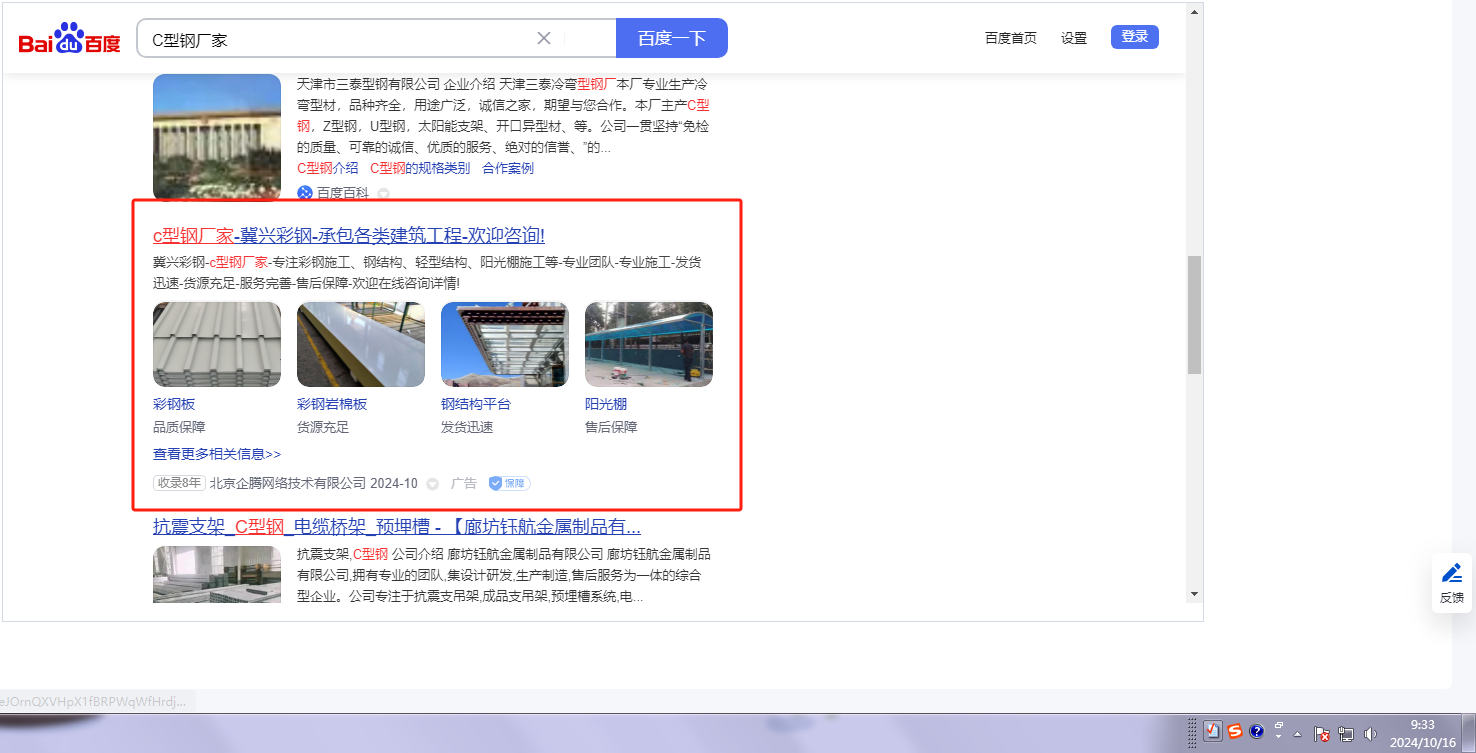This screenshot has width=1476, height=753.
Task: Open the Sogou input method tray icon
Action: [x=1235, y=731]
